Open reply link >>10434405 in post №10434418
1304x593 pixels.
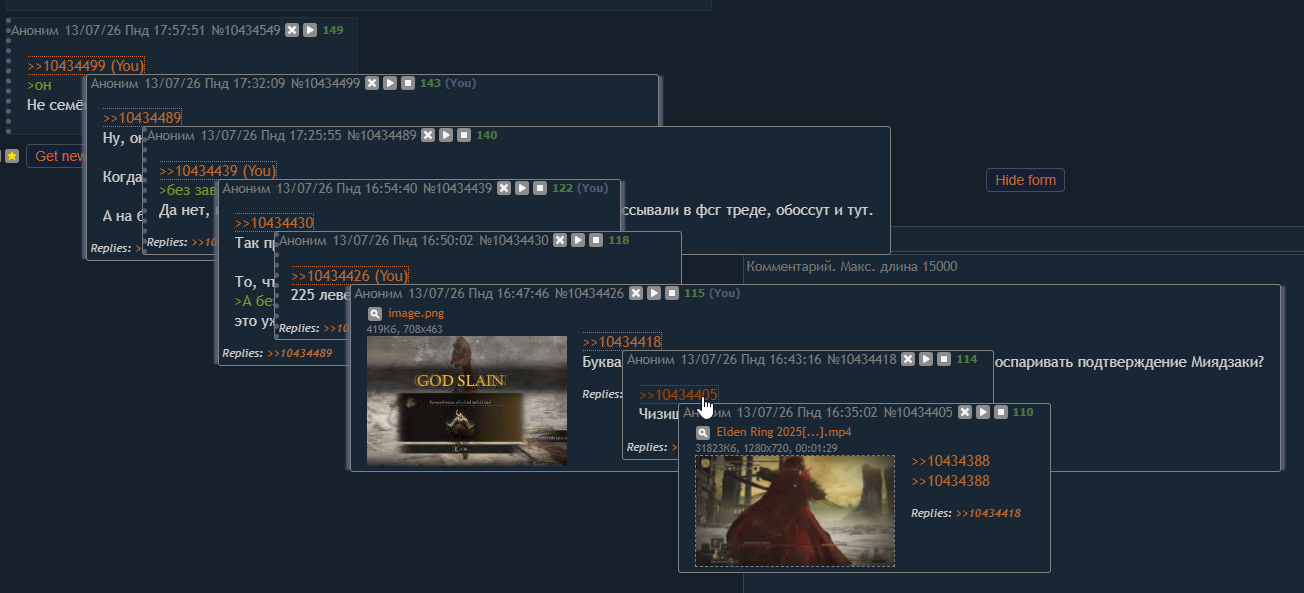tap(678, 395)
